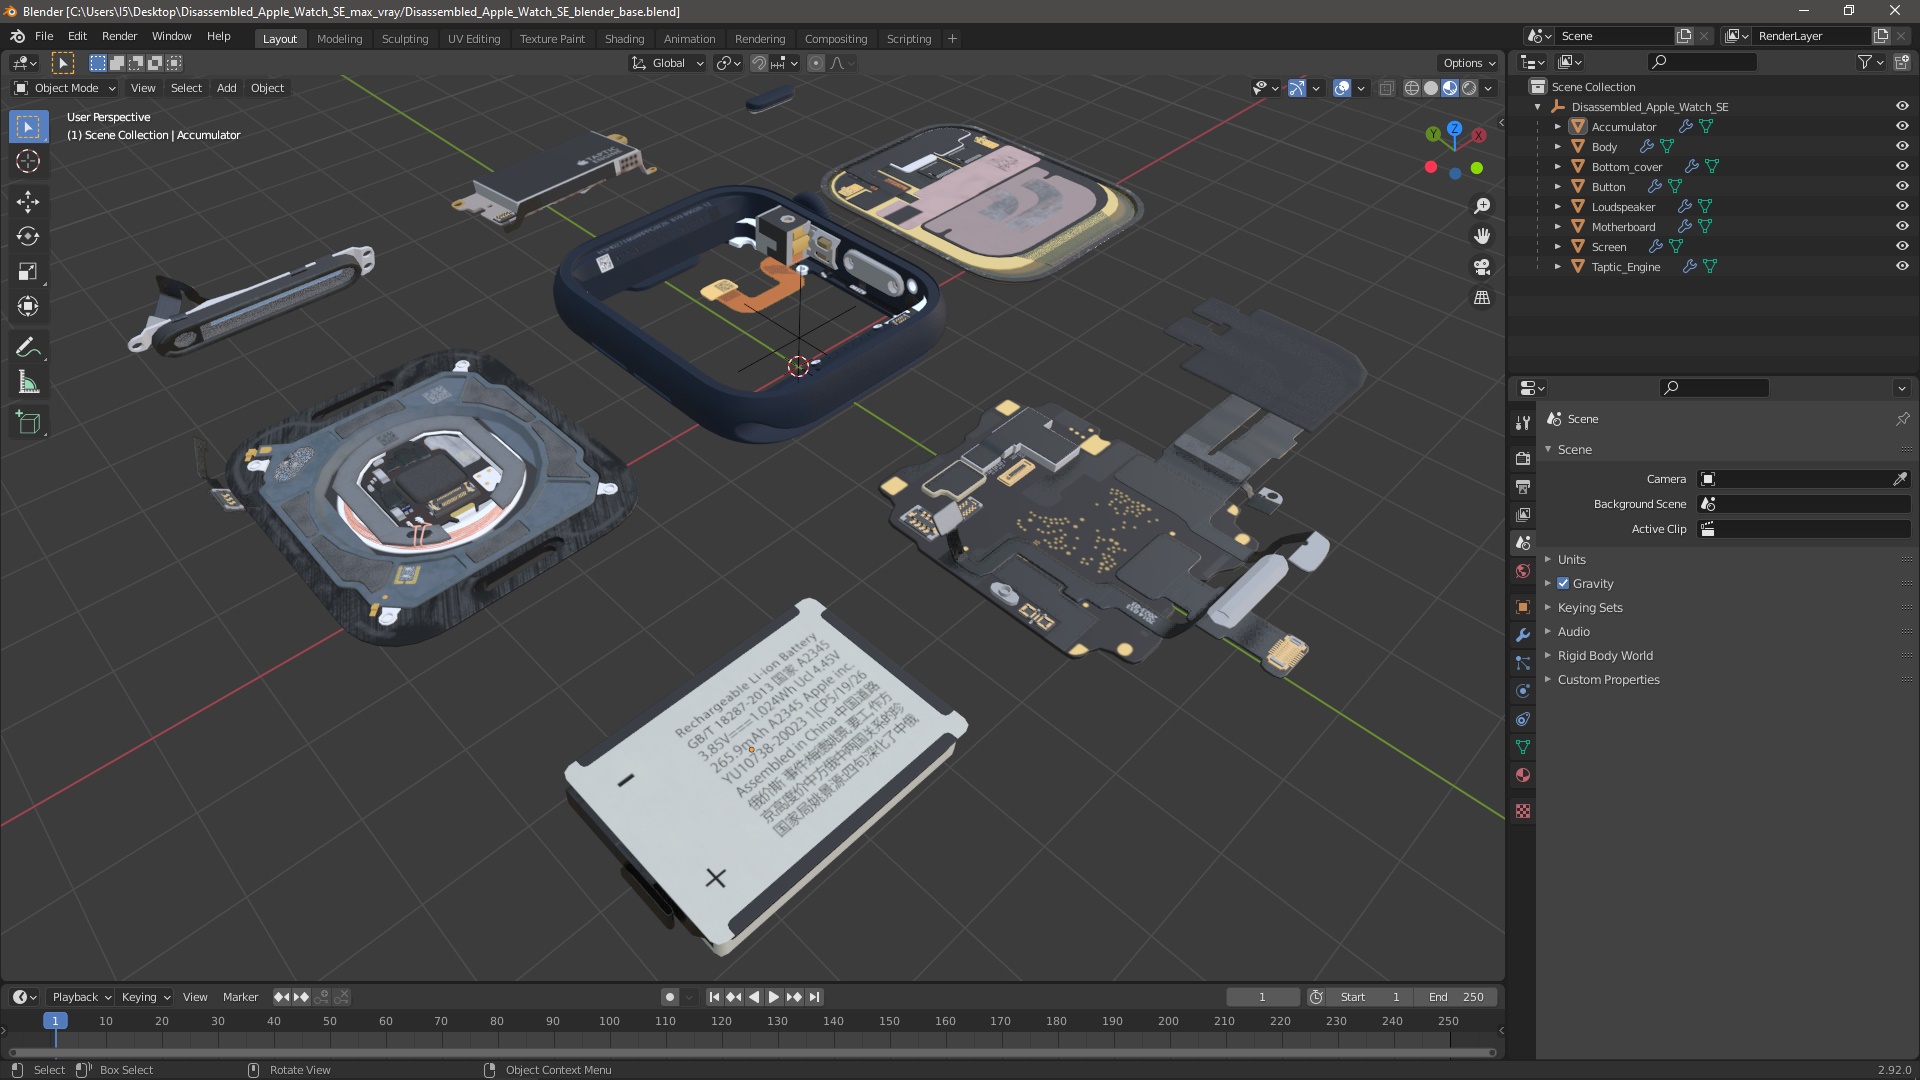Hide the Screen object in outliner

(x=1901, y=246)
